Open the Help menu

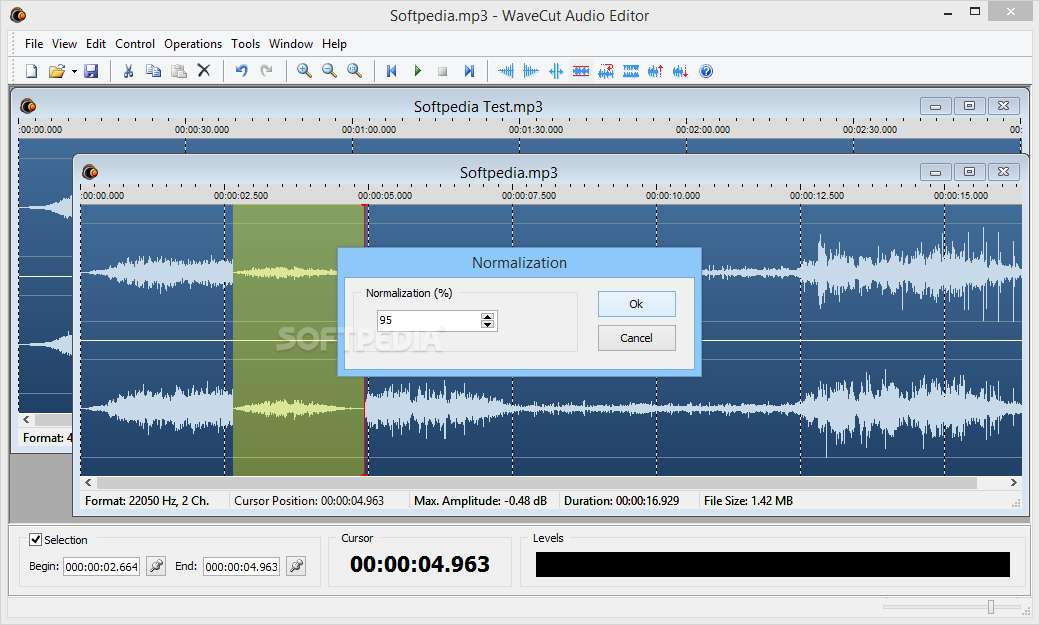pyautogui.click(x=334, y=44)
